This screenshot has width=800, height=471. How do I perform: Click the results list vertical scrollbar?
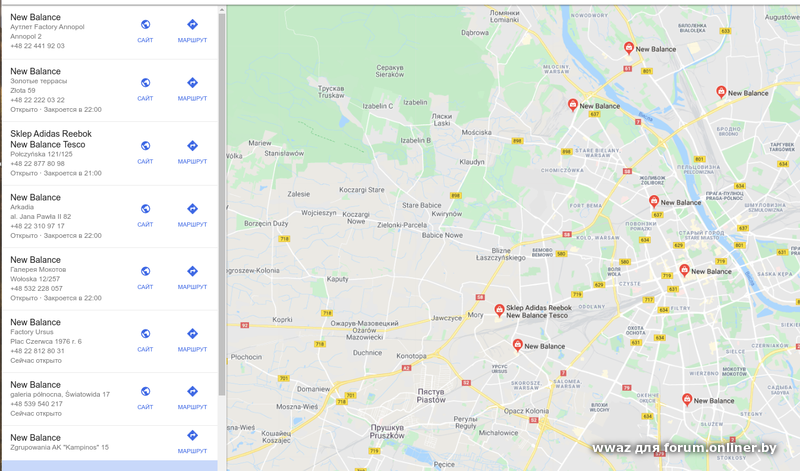(x=221, y=204)
